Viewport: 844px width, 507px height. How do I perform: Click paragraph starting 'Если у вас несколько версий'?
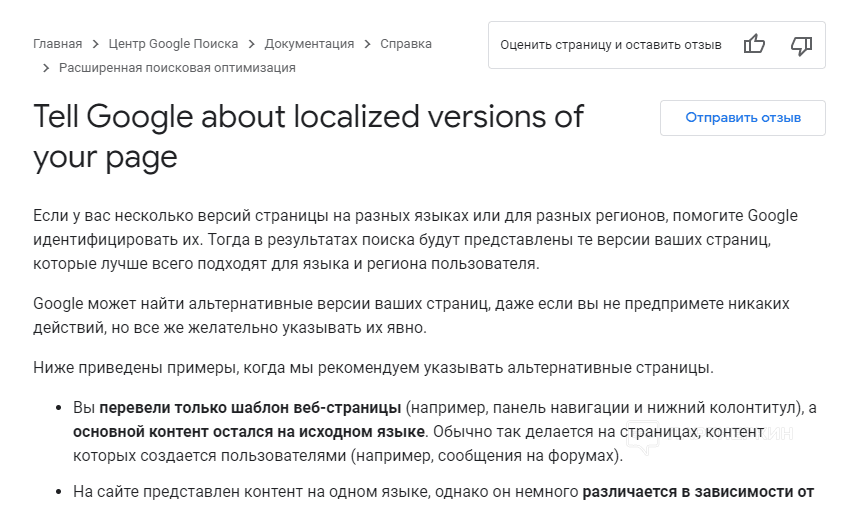[416, 240]
